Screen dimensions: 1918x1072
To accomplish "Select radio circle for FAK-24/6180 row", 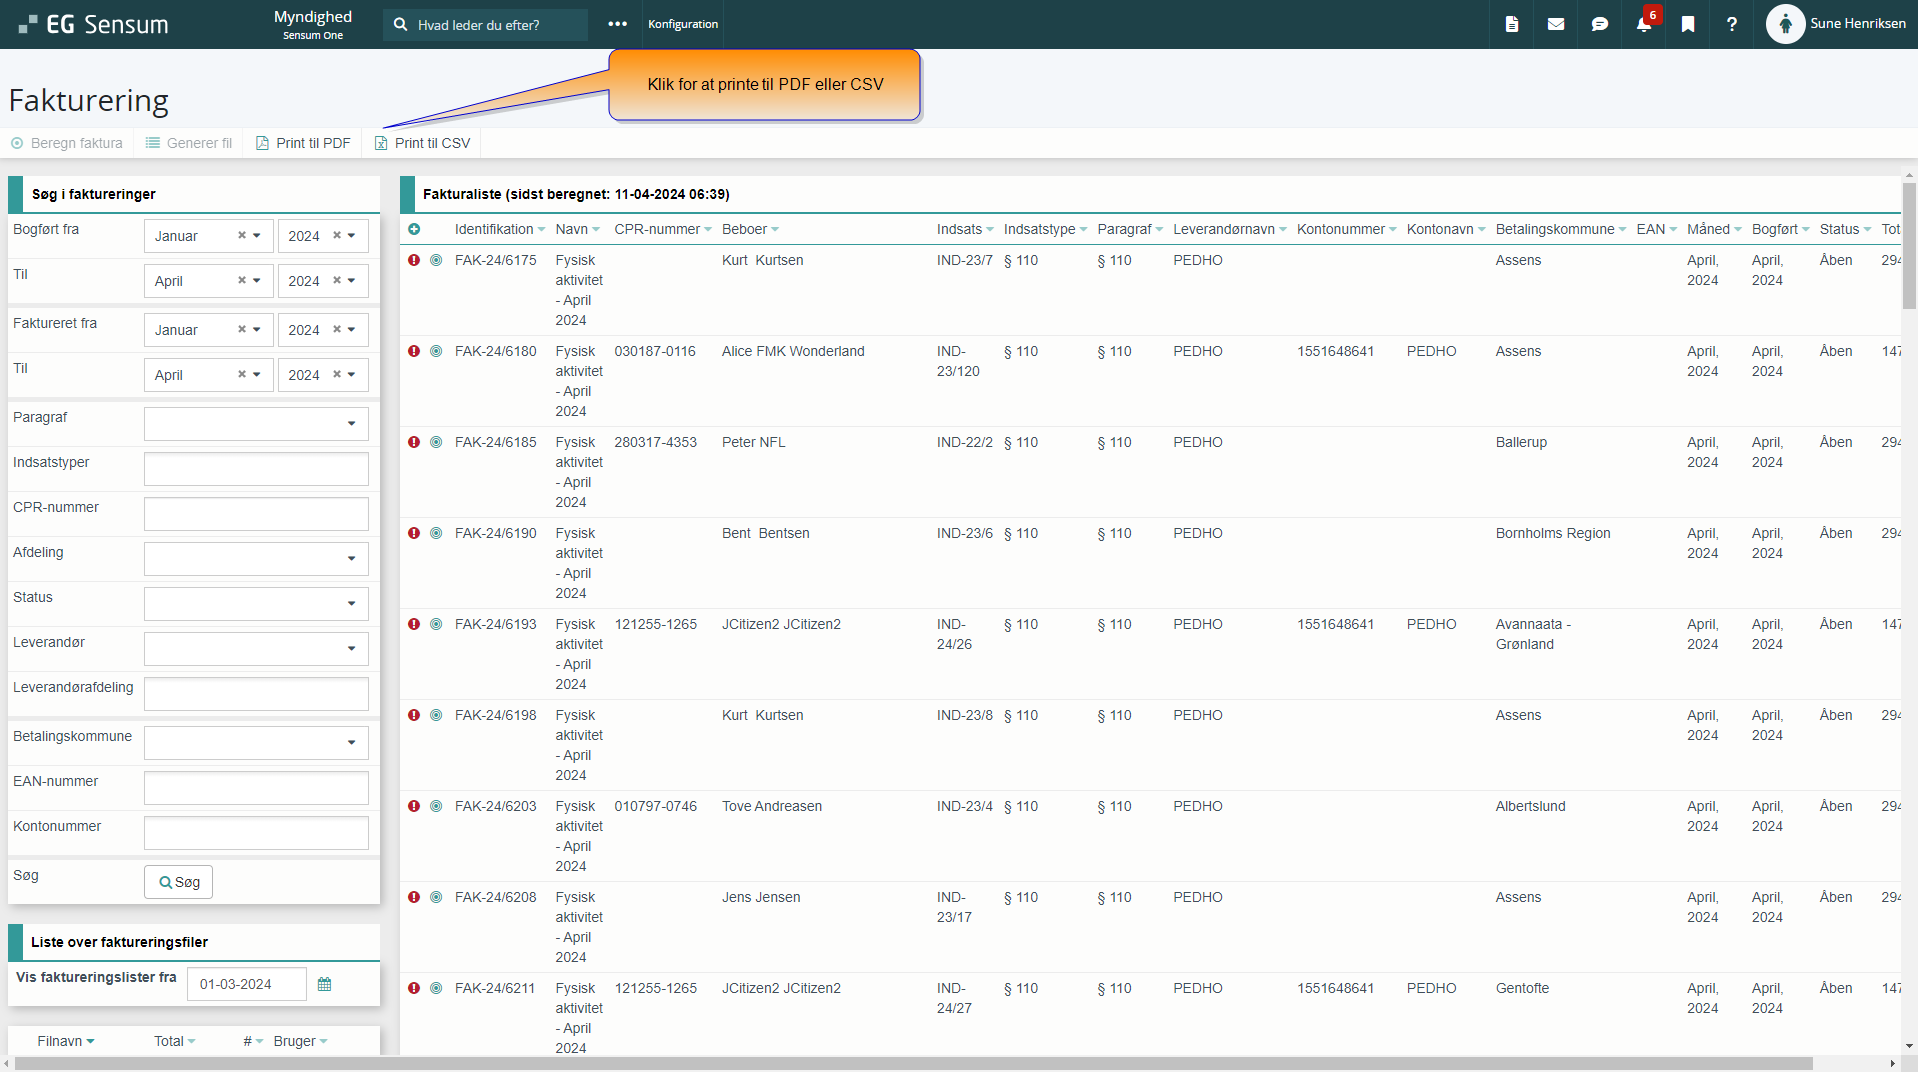I will (x=436, y=351).
